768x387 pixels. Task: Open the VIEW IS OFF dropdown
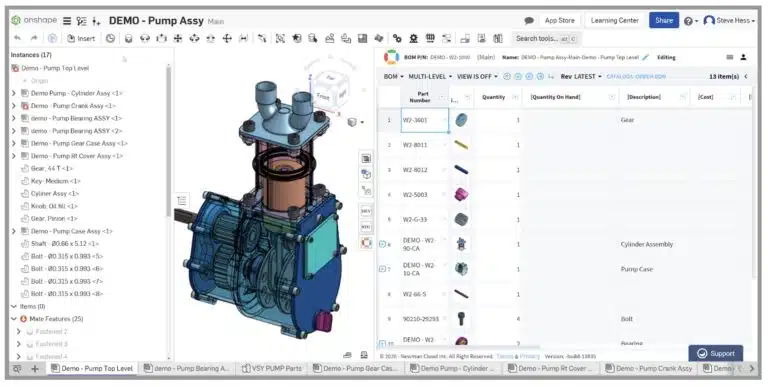[x=477, y=76]
